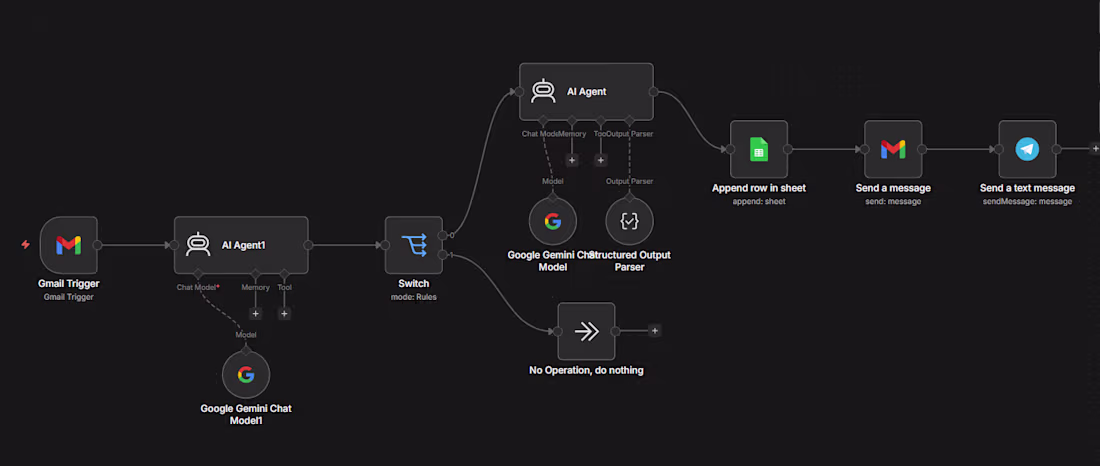Open the Telegram Send a text message node
This screenshot has height=466, width=1100.
pos(1028,149)
